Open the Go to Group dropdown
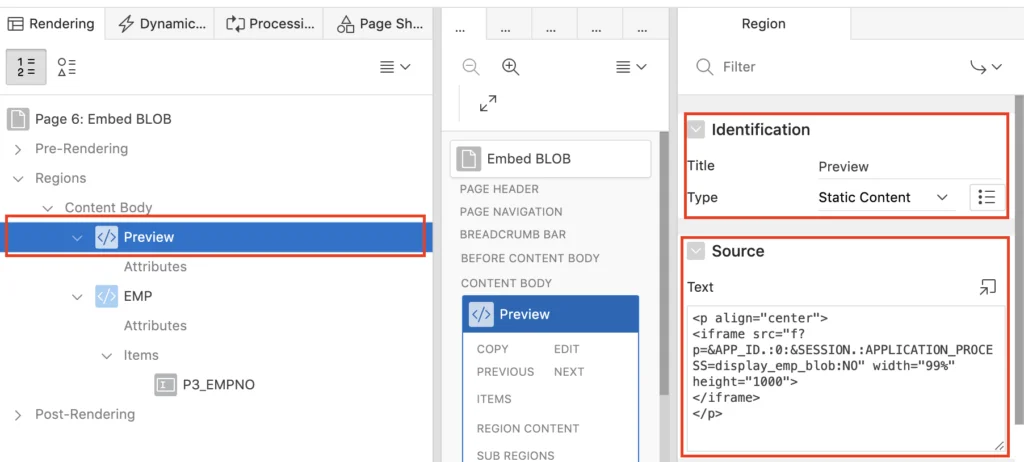Screen dimensions: 1024x462 [985, 67]
